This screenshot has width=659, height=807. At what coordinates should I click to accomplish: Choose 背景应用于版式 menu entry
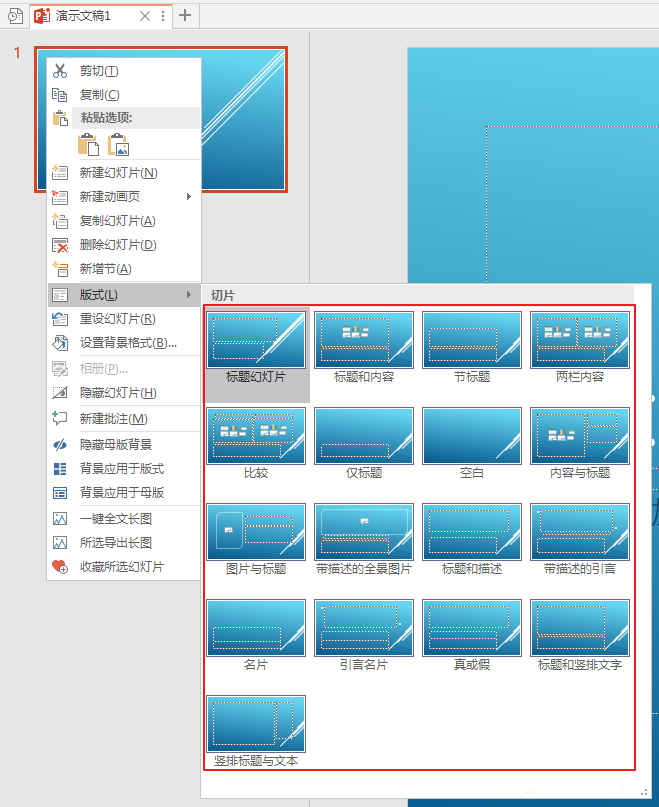124,468
